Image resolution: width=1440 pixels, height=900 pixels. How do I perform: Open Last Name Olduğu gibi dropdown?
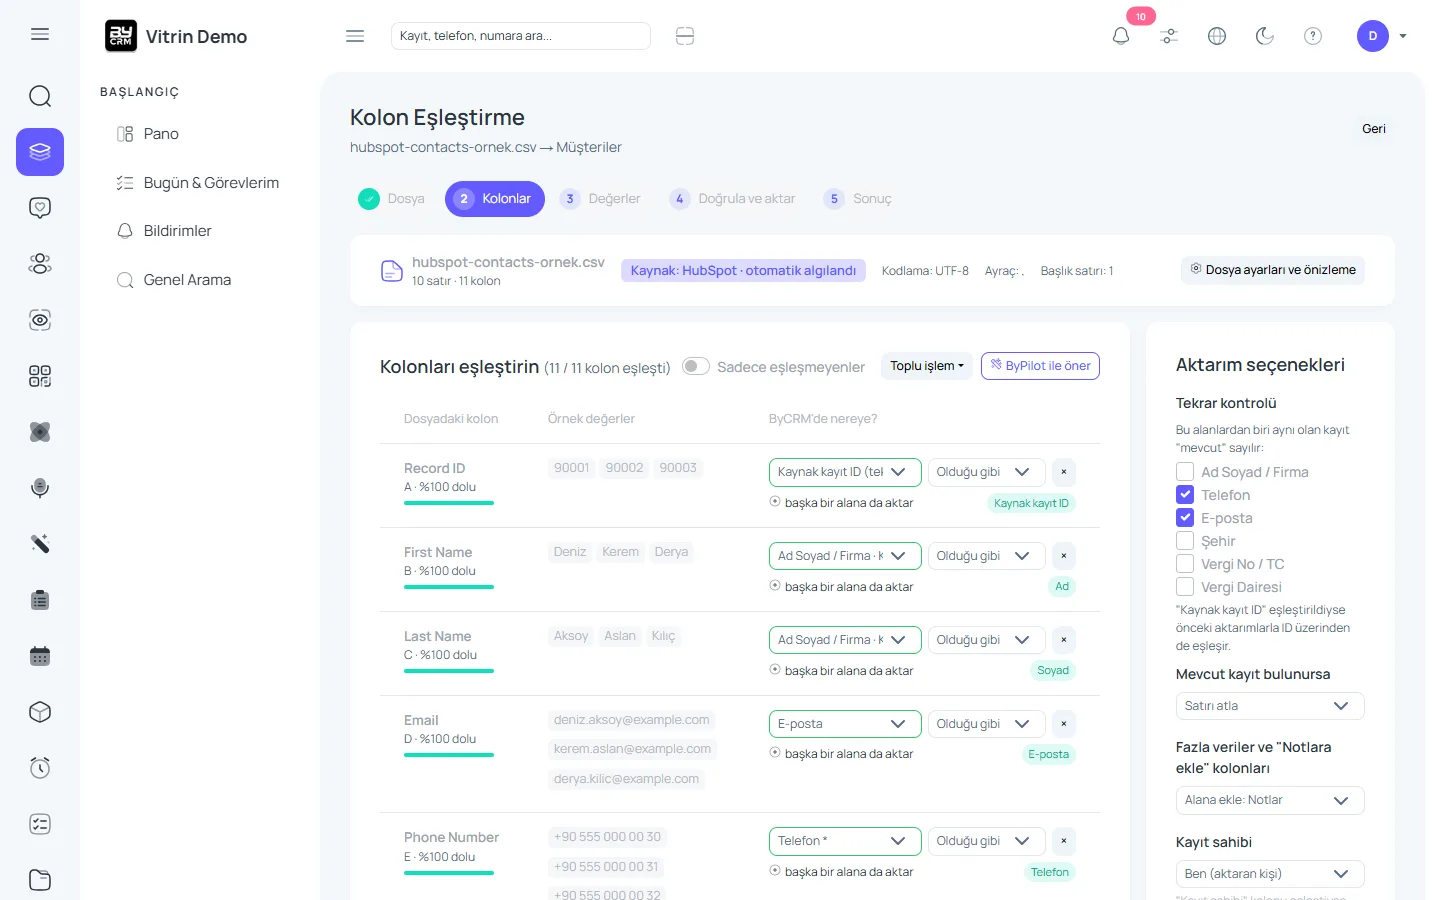coord(986,640)
